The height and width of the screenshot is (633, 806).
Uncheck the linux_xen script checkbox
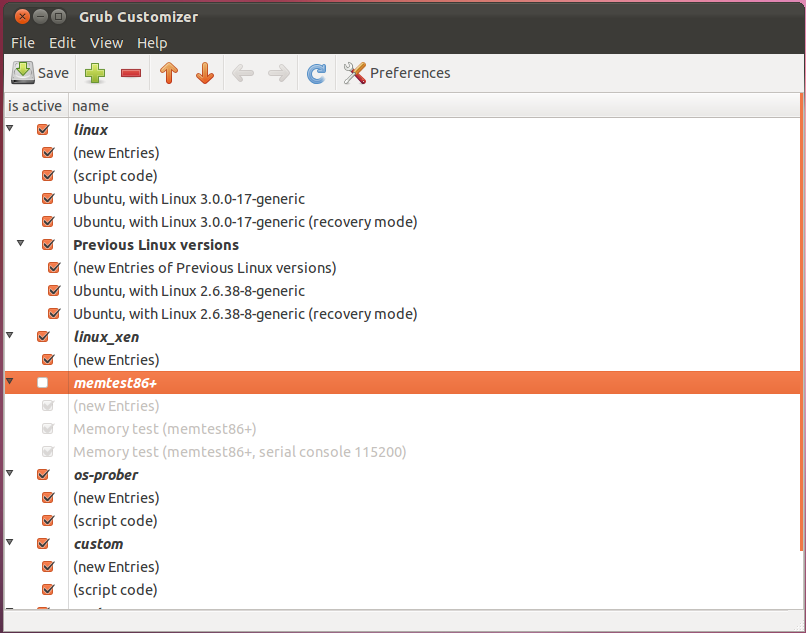[43, 336]
